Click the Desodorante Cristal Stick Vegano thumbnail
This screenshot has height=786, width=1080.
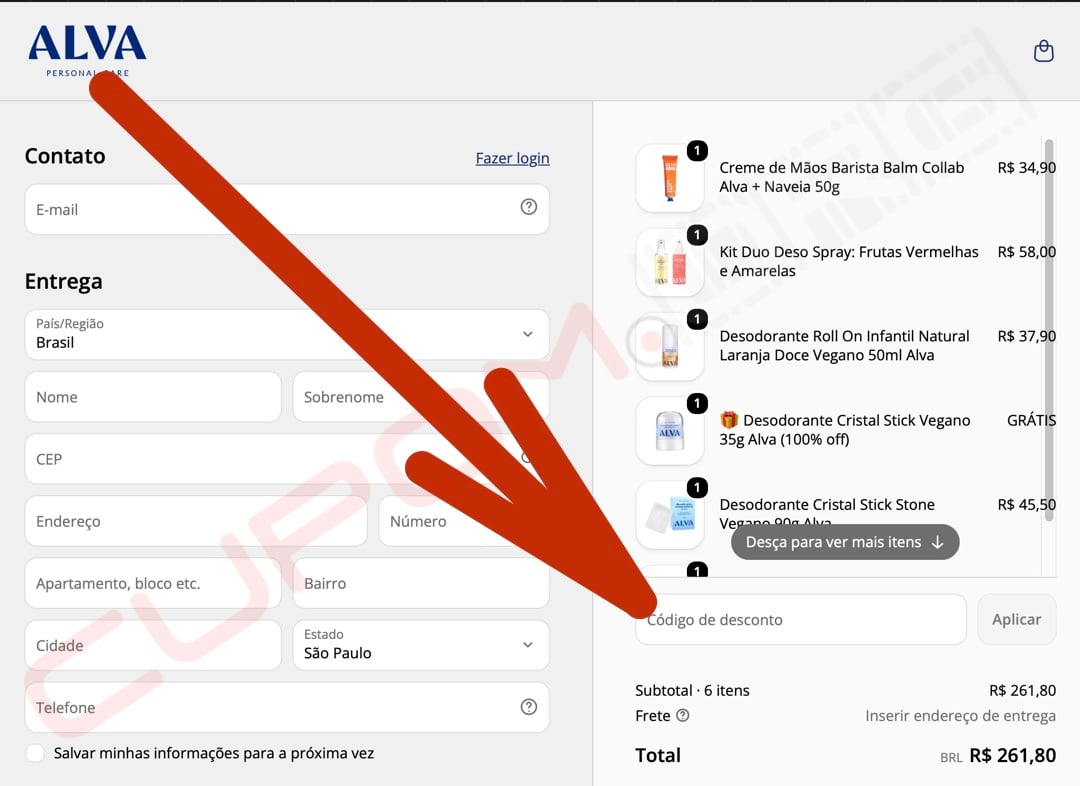669,431
